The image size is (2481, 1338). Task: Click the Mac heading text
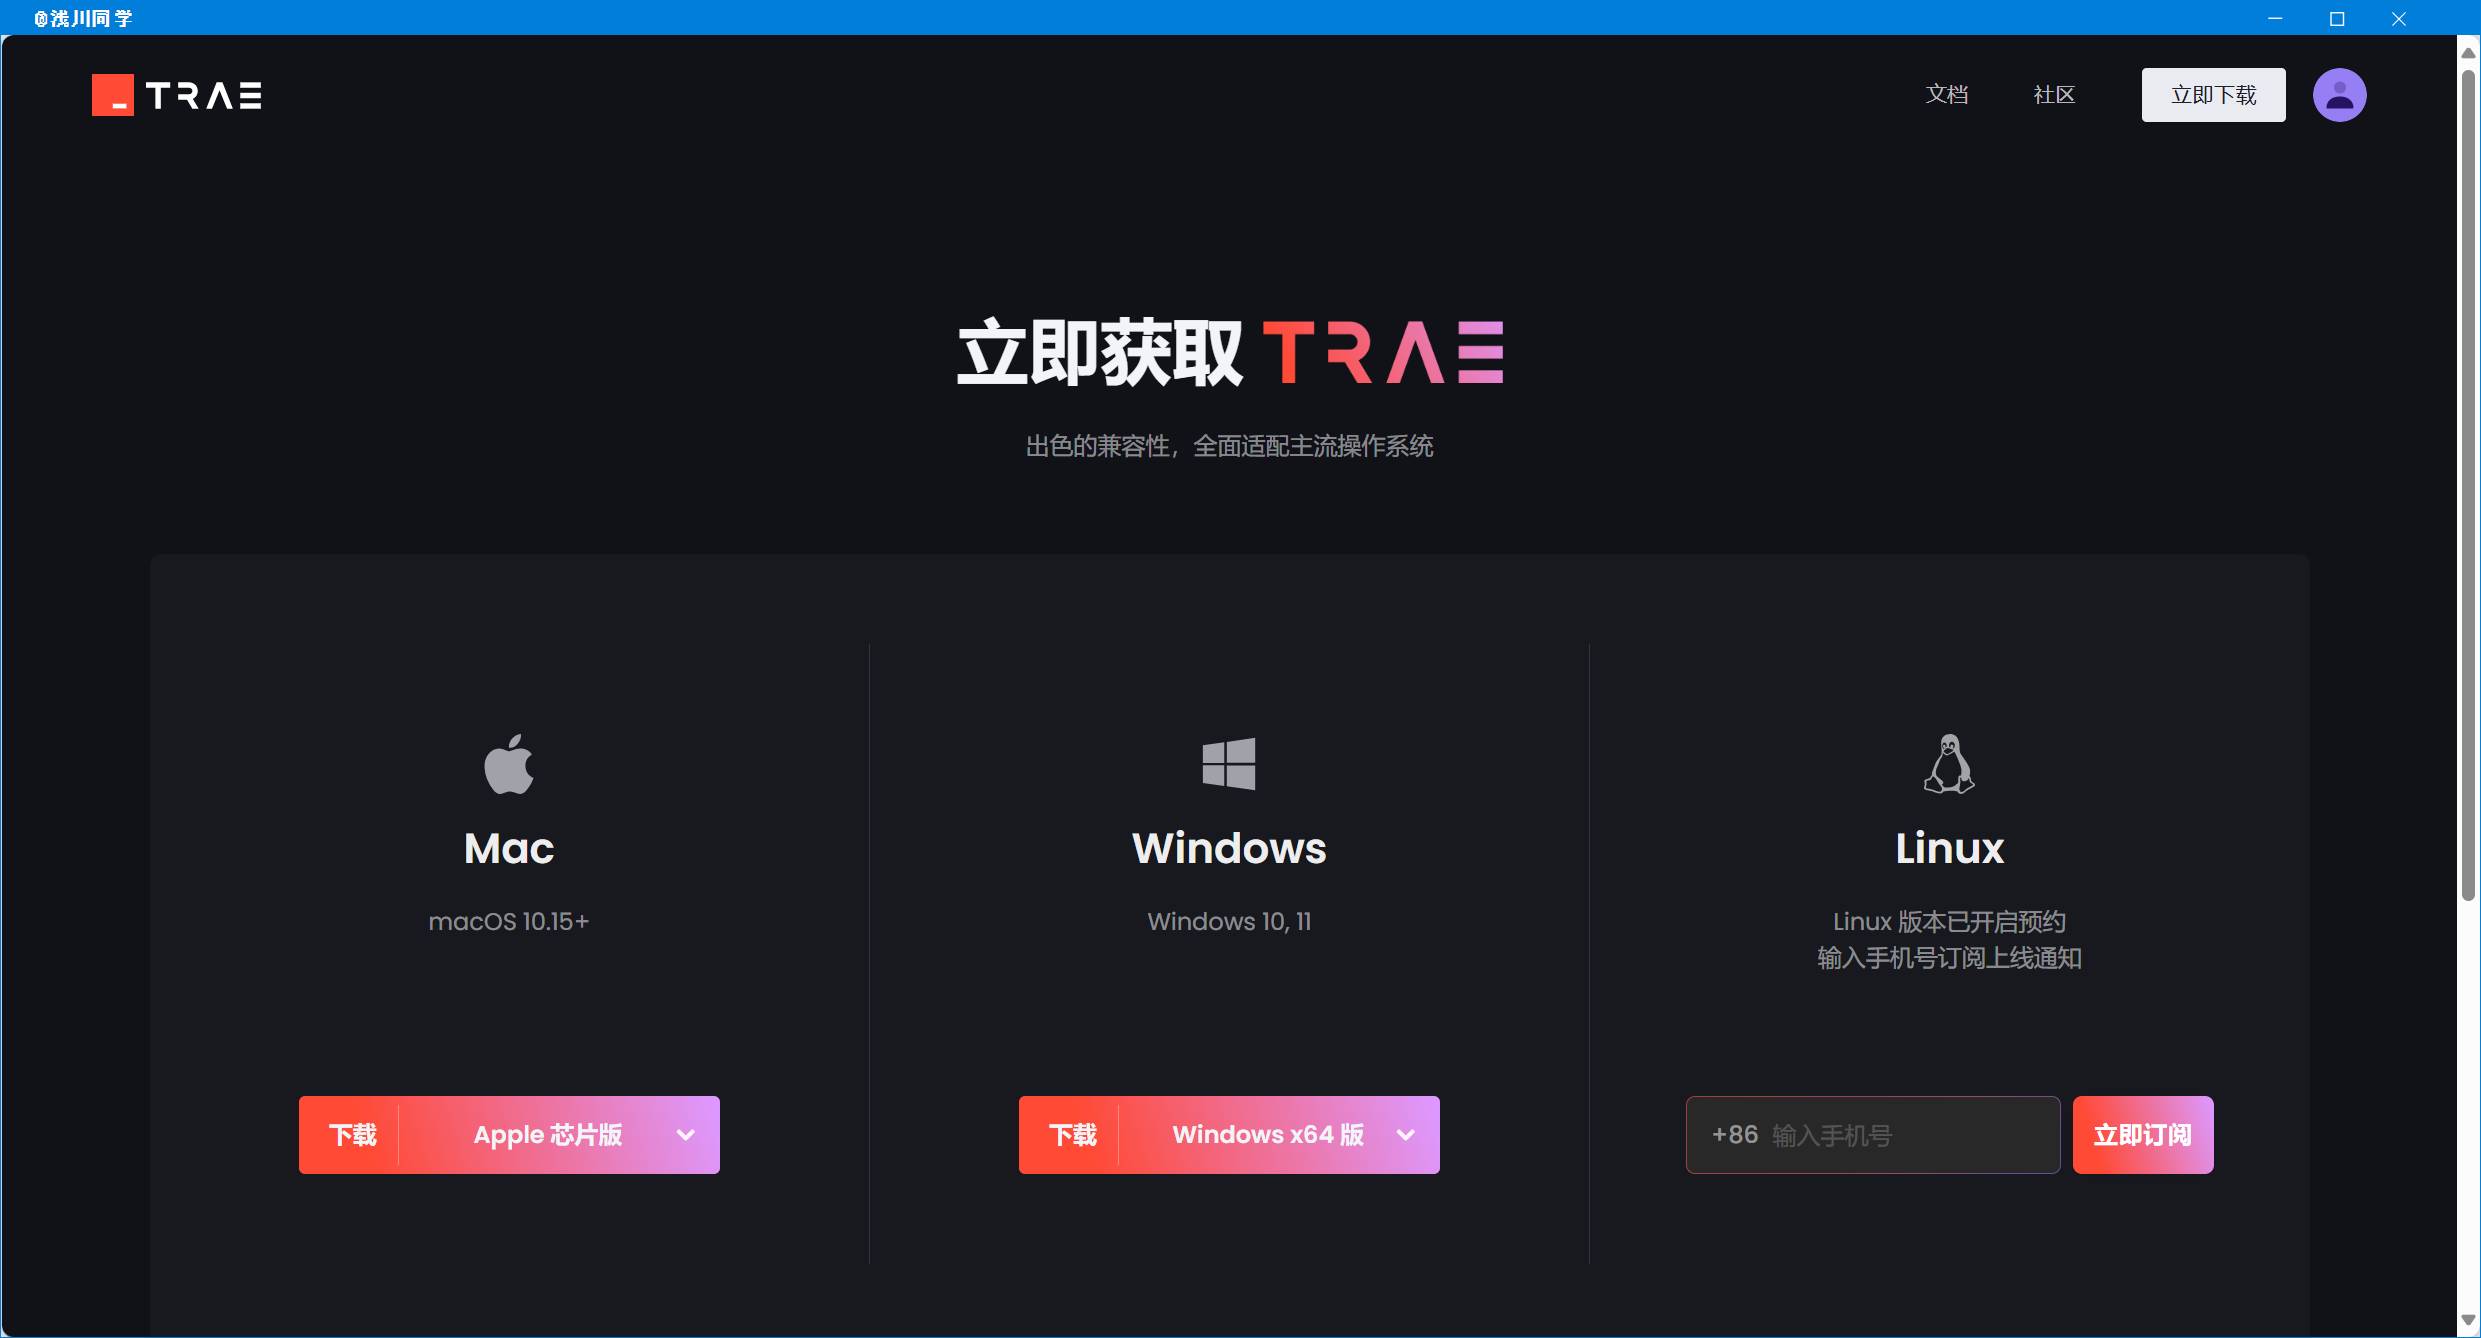[509, 848]
